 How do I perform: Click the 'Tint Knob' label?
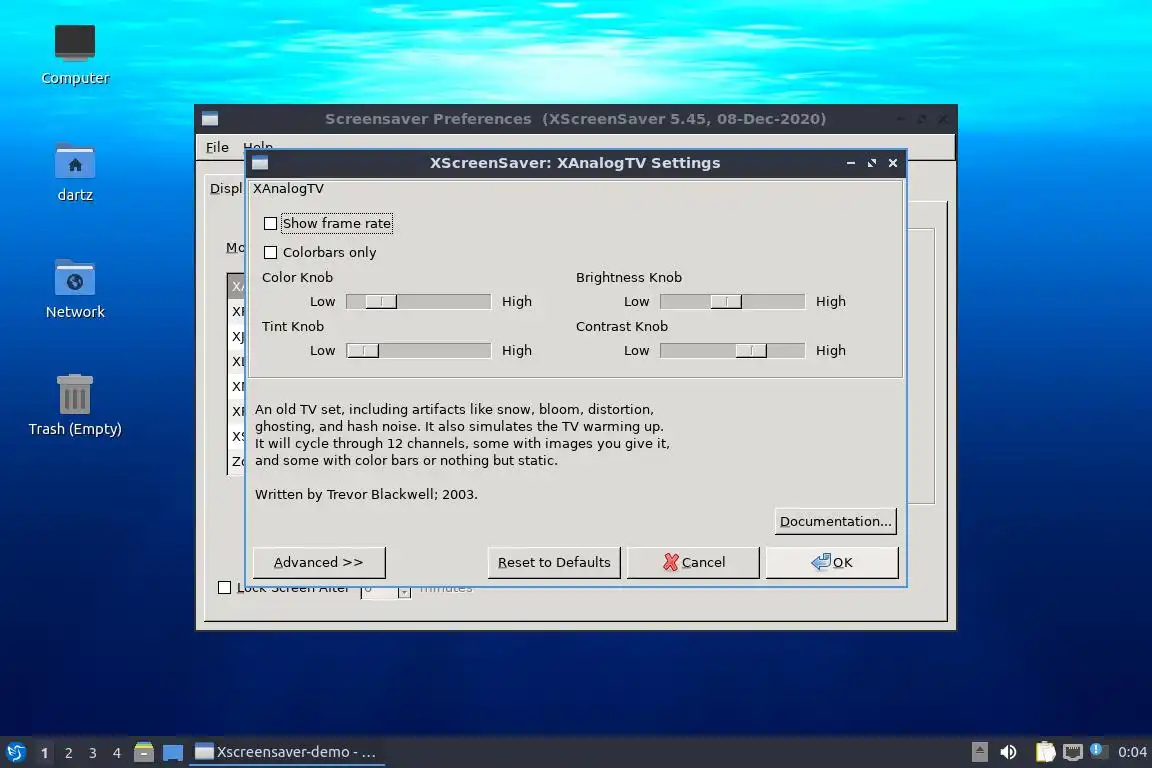tap(292, 326)
